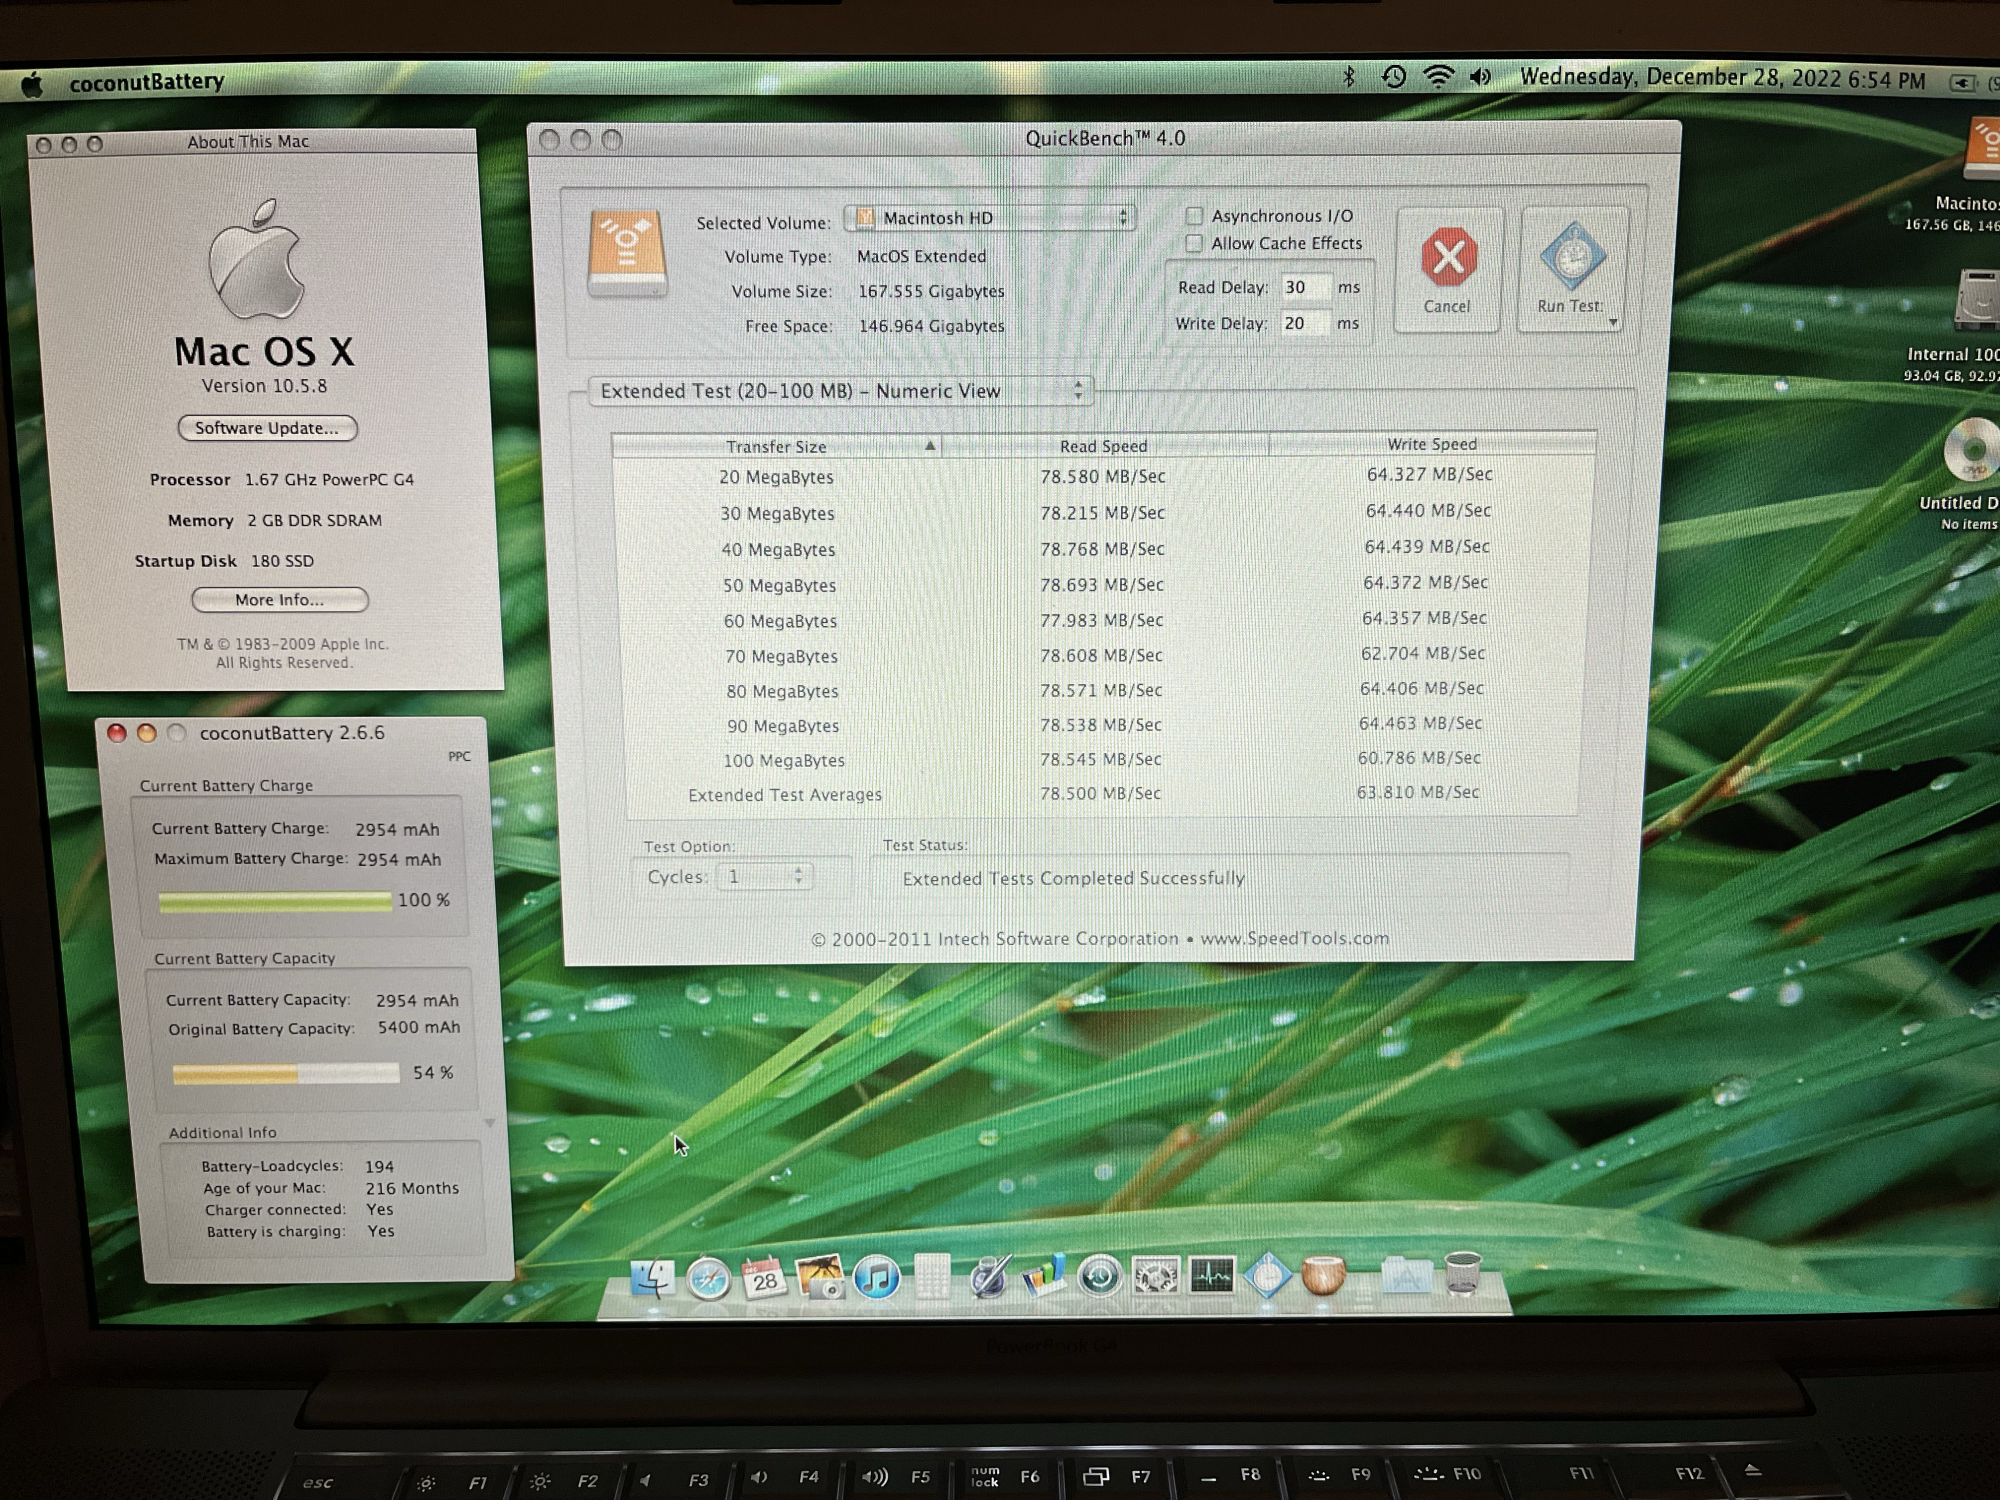The width and height of the screenshot is (2000, 1500).
Task: Open the coconutBattery application menu
Action: point(147,82)
